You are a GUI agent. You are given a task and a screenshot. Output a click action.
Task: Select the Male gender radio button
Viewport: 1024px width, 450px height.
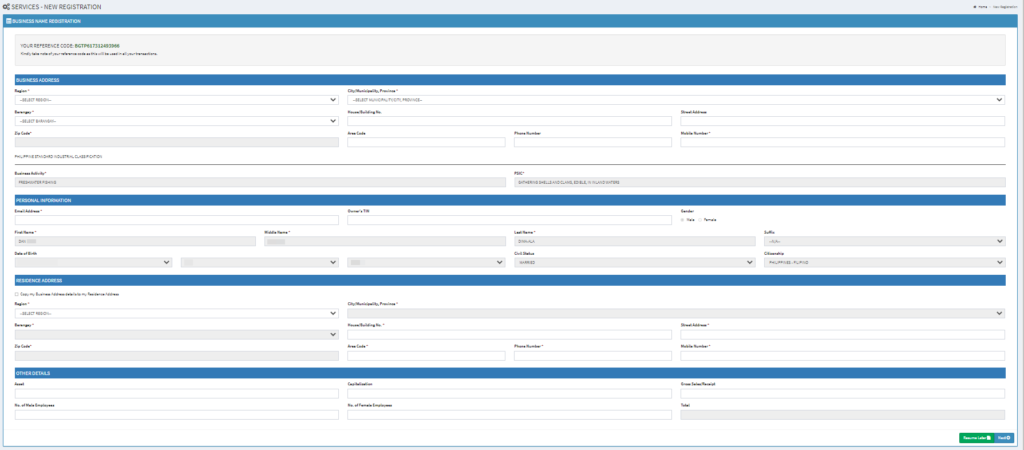pos(683,219)
